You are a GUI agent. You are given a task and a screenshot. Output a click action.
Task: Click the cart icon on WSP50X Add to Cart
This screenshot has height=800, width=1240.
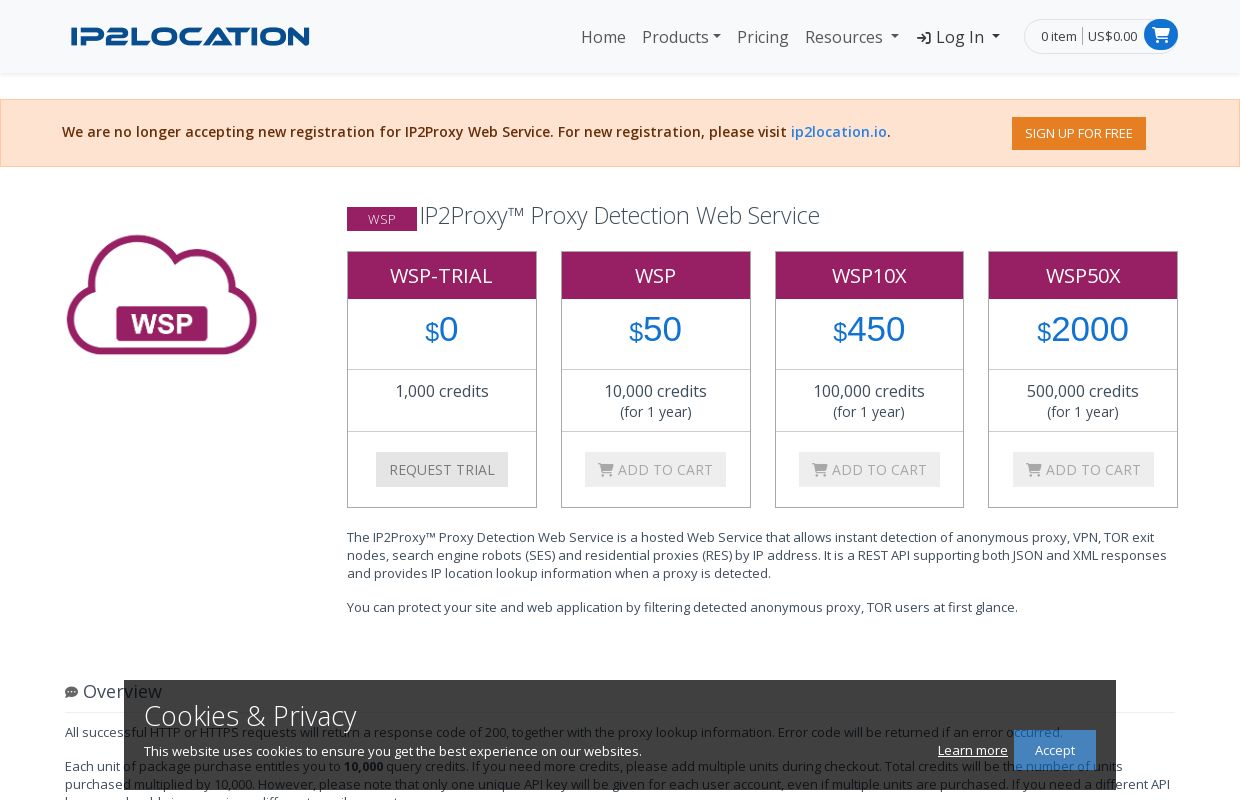1034,470
